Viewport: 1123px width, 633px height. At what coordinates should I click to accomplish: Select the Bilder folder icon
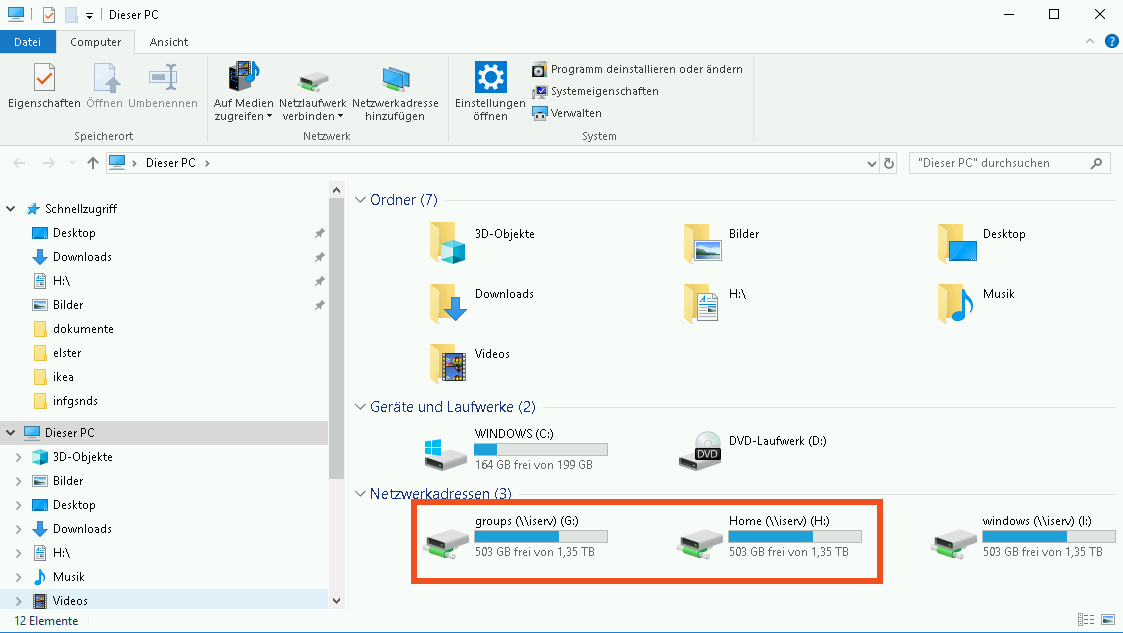click(x=702, y=243)
